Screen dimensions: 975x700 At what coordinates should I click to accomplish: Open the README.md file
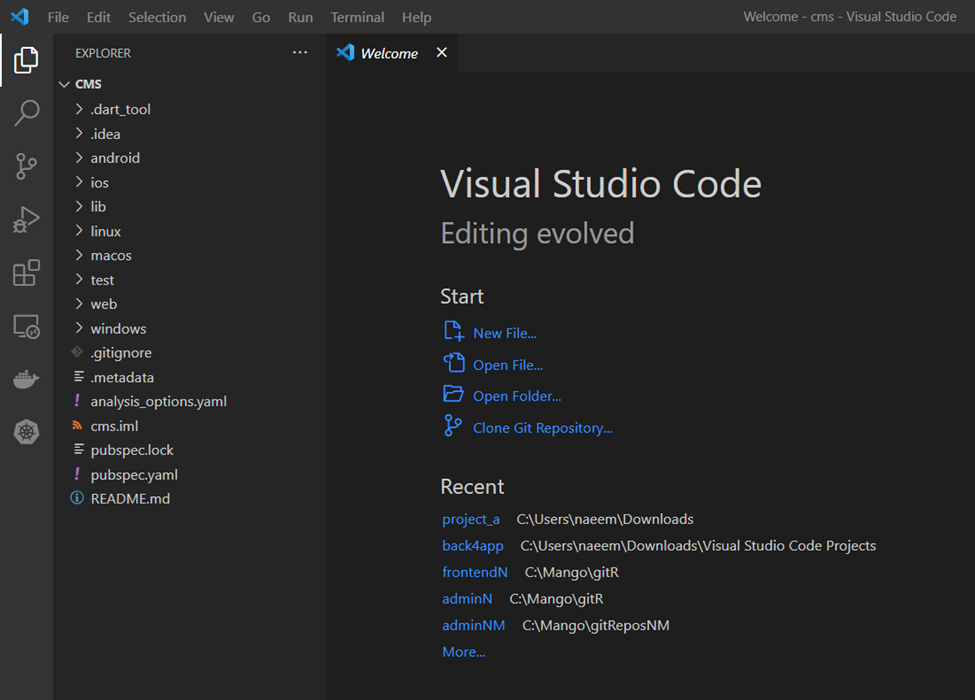tap(130, 498)
